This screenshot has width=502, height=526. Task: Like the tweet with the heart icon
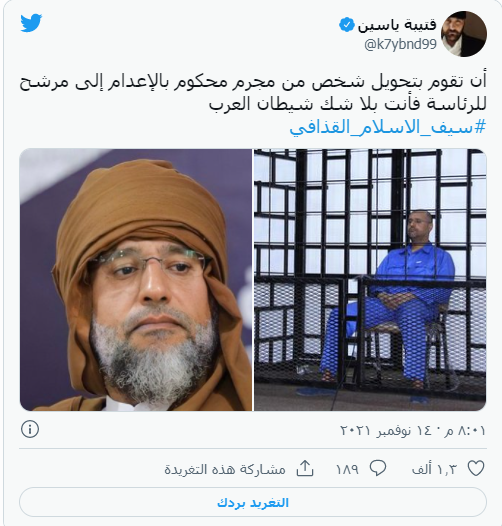point(476,468)
